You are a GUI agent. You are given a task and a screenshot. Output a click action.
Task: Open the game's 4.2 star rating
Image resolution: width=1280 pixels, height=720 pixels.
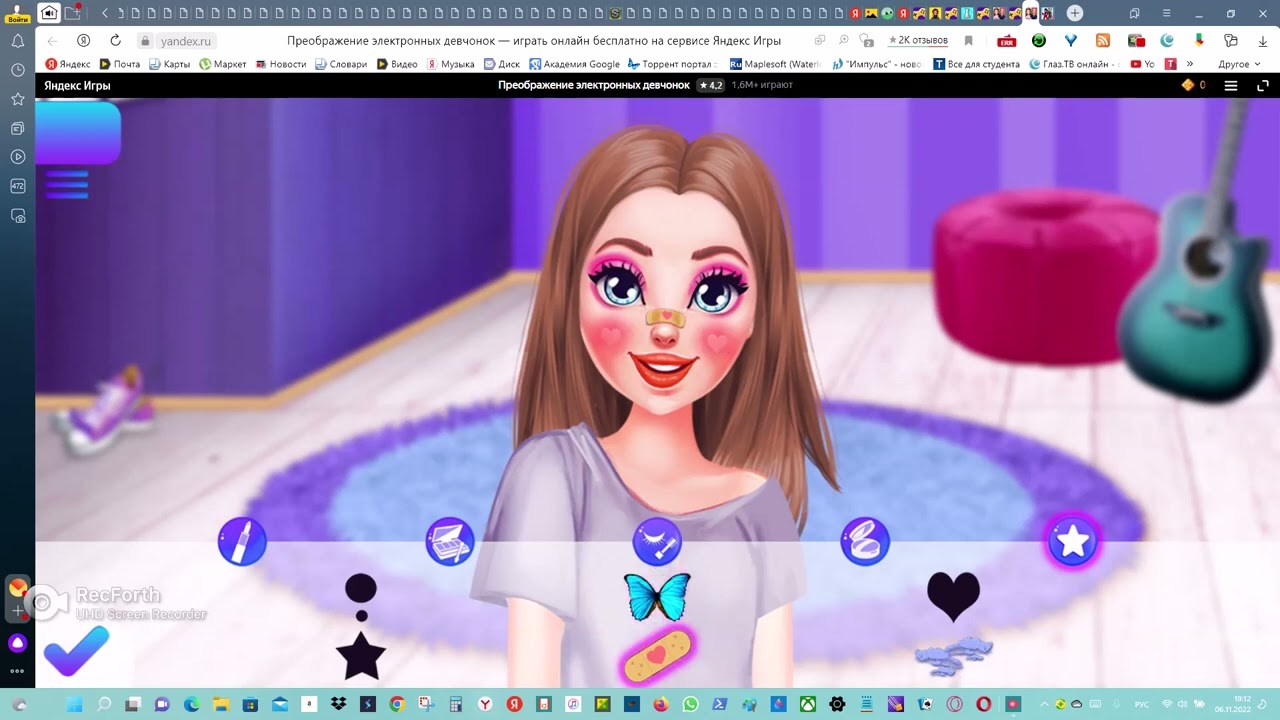point(710,86)
